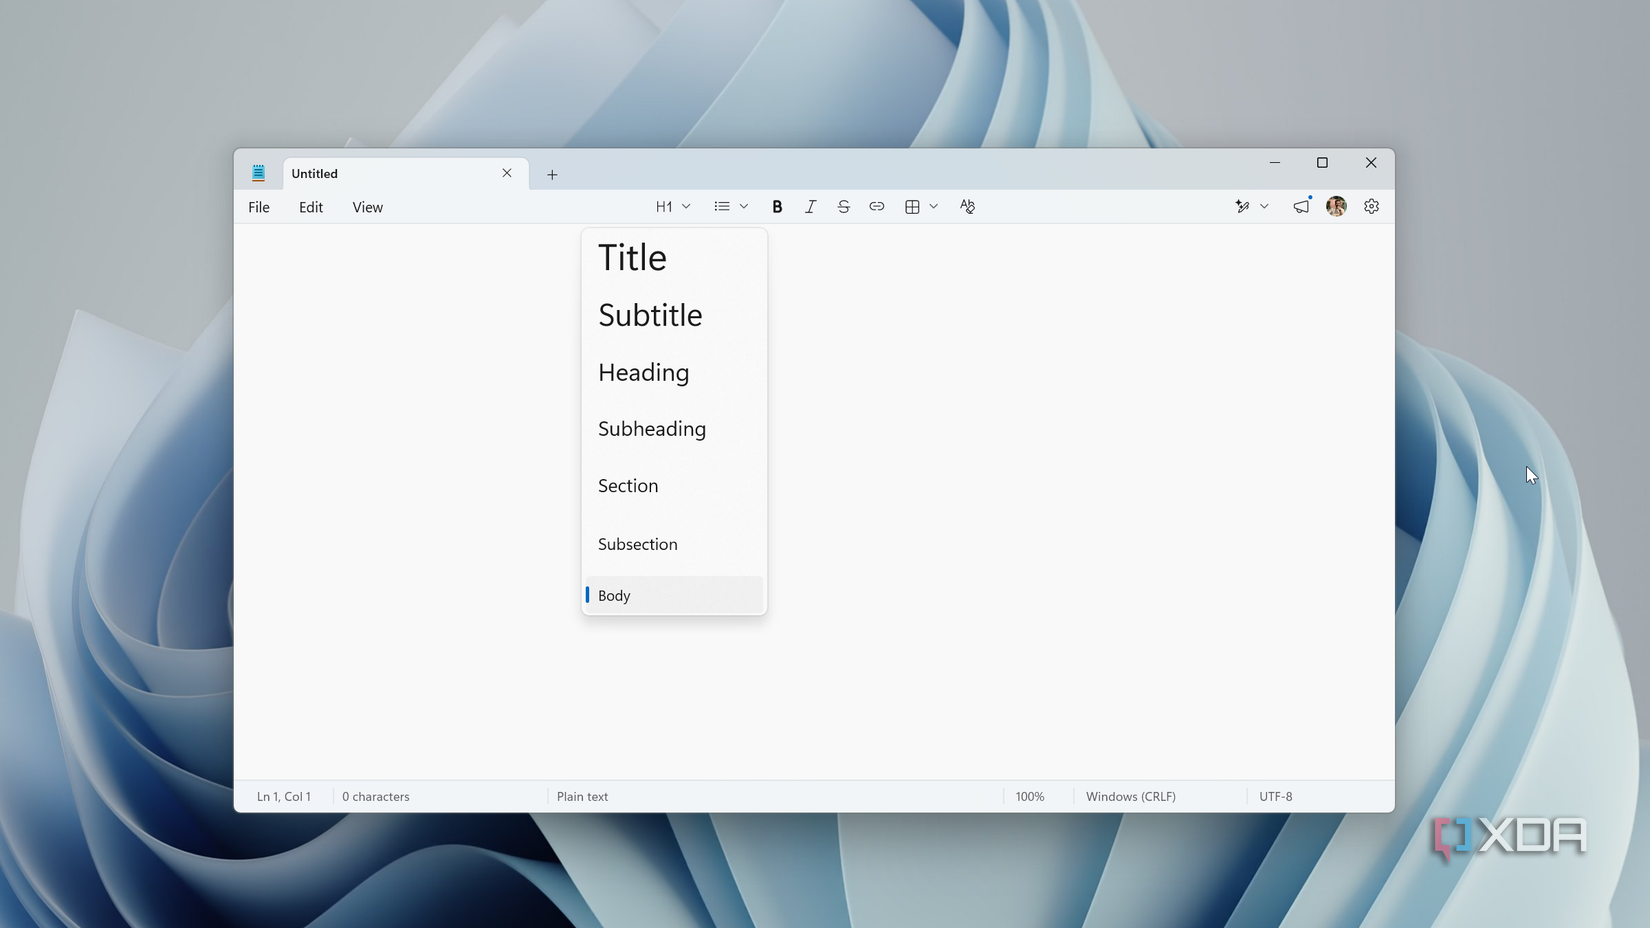Select the Subheading style option

point(674,429)
